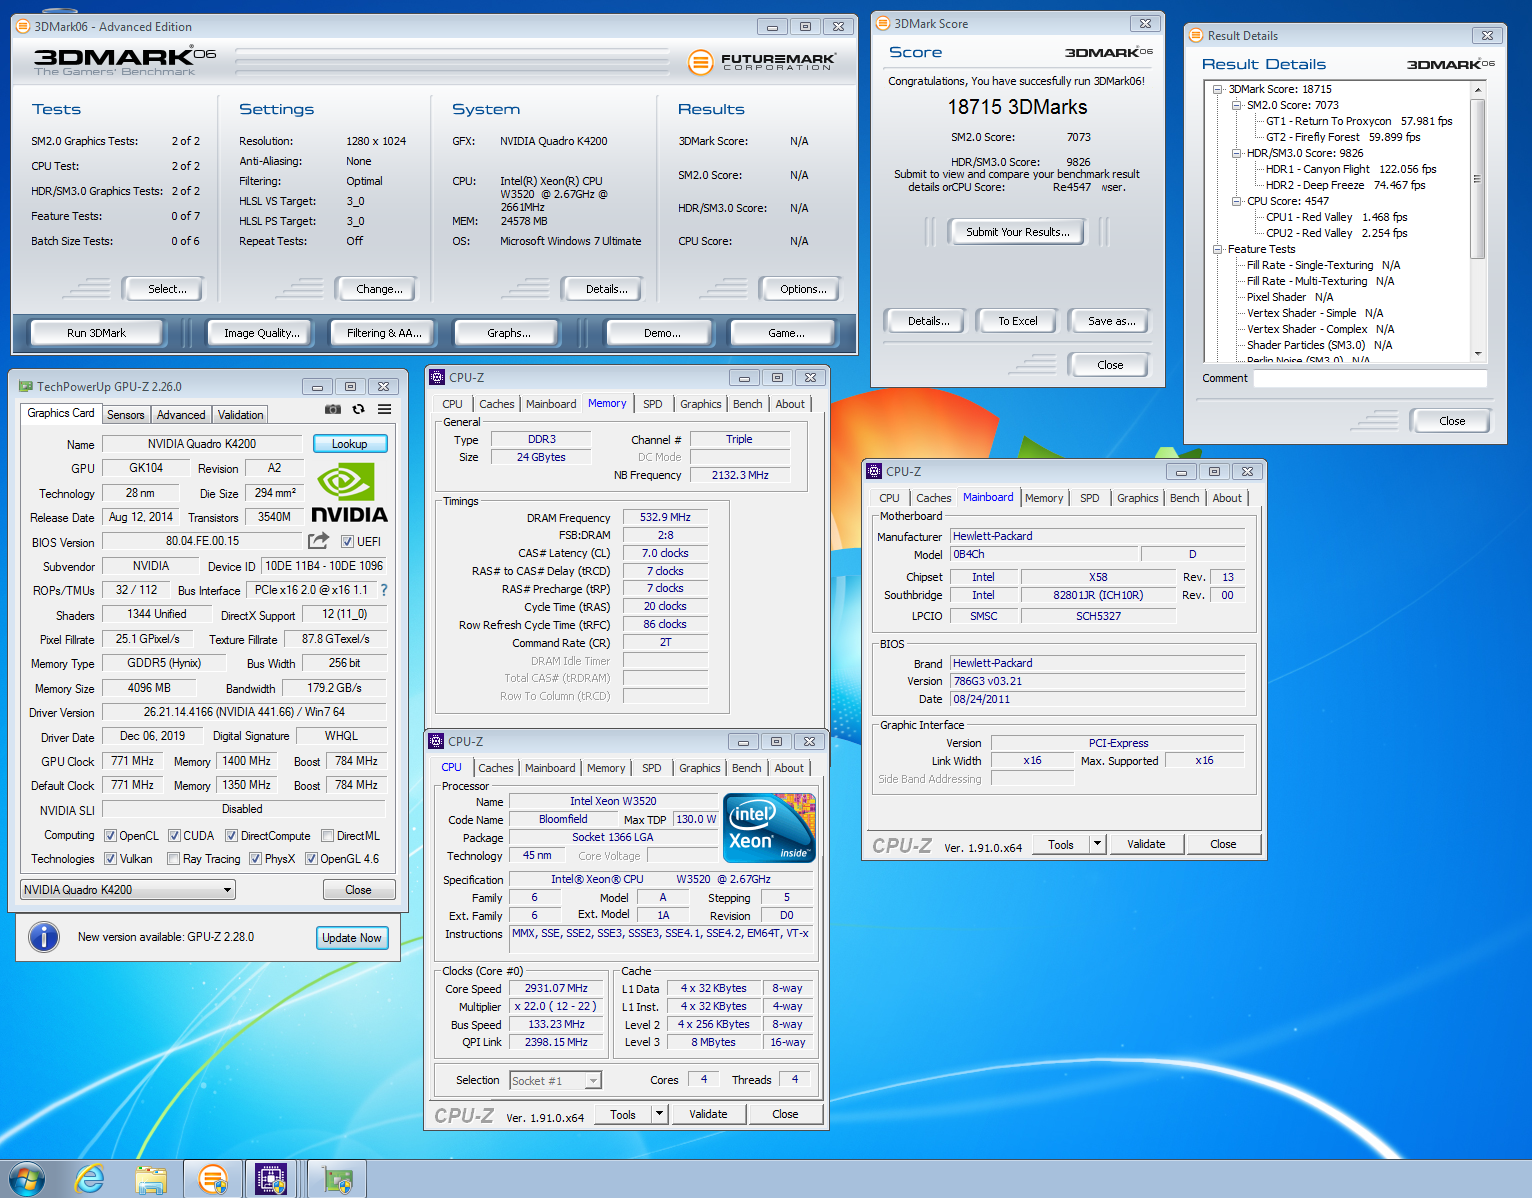Viewport: 1532px width, 1198px height.
Task: Toggle the DirectCompute checkbox
Action: [231, 836]
